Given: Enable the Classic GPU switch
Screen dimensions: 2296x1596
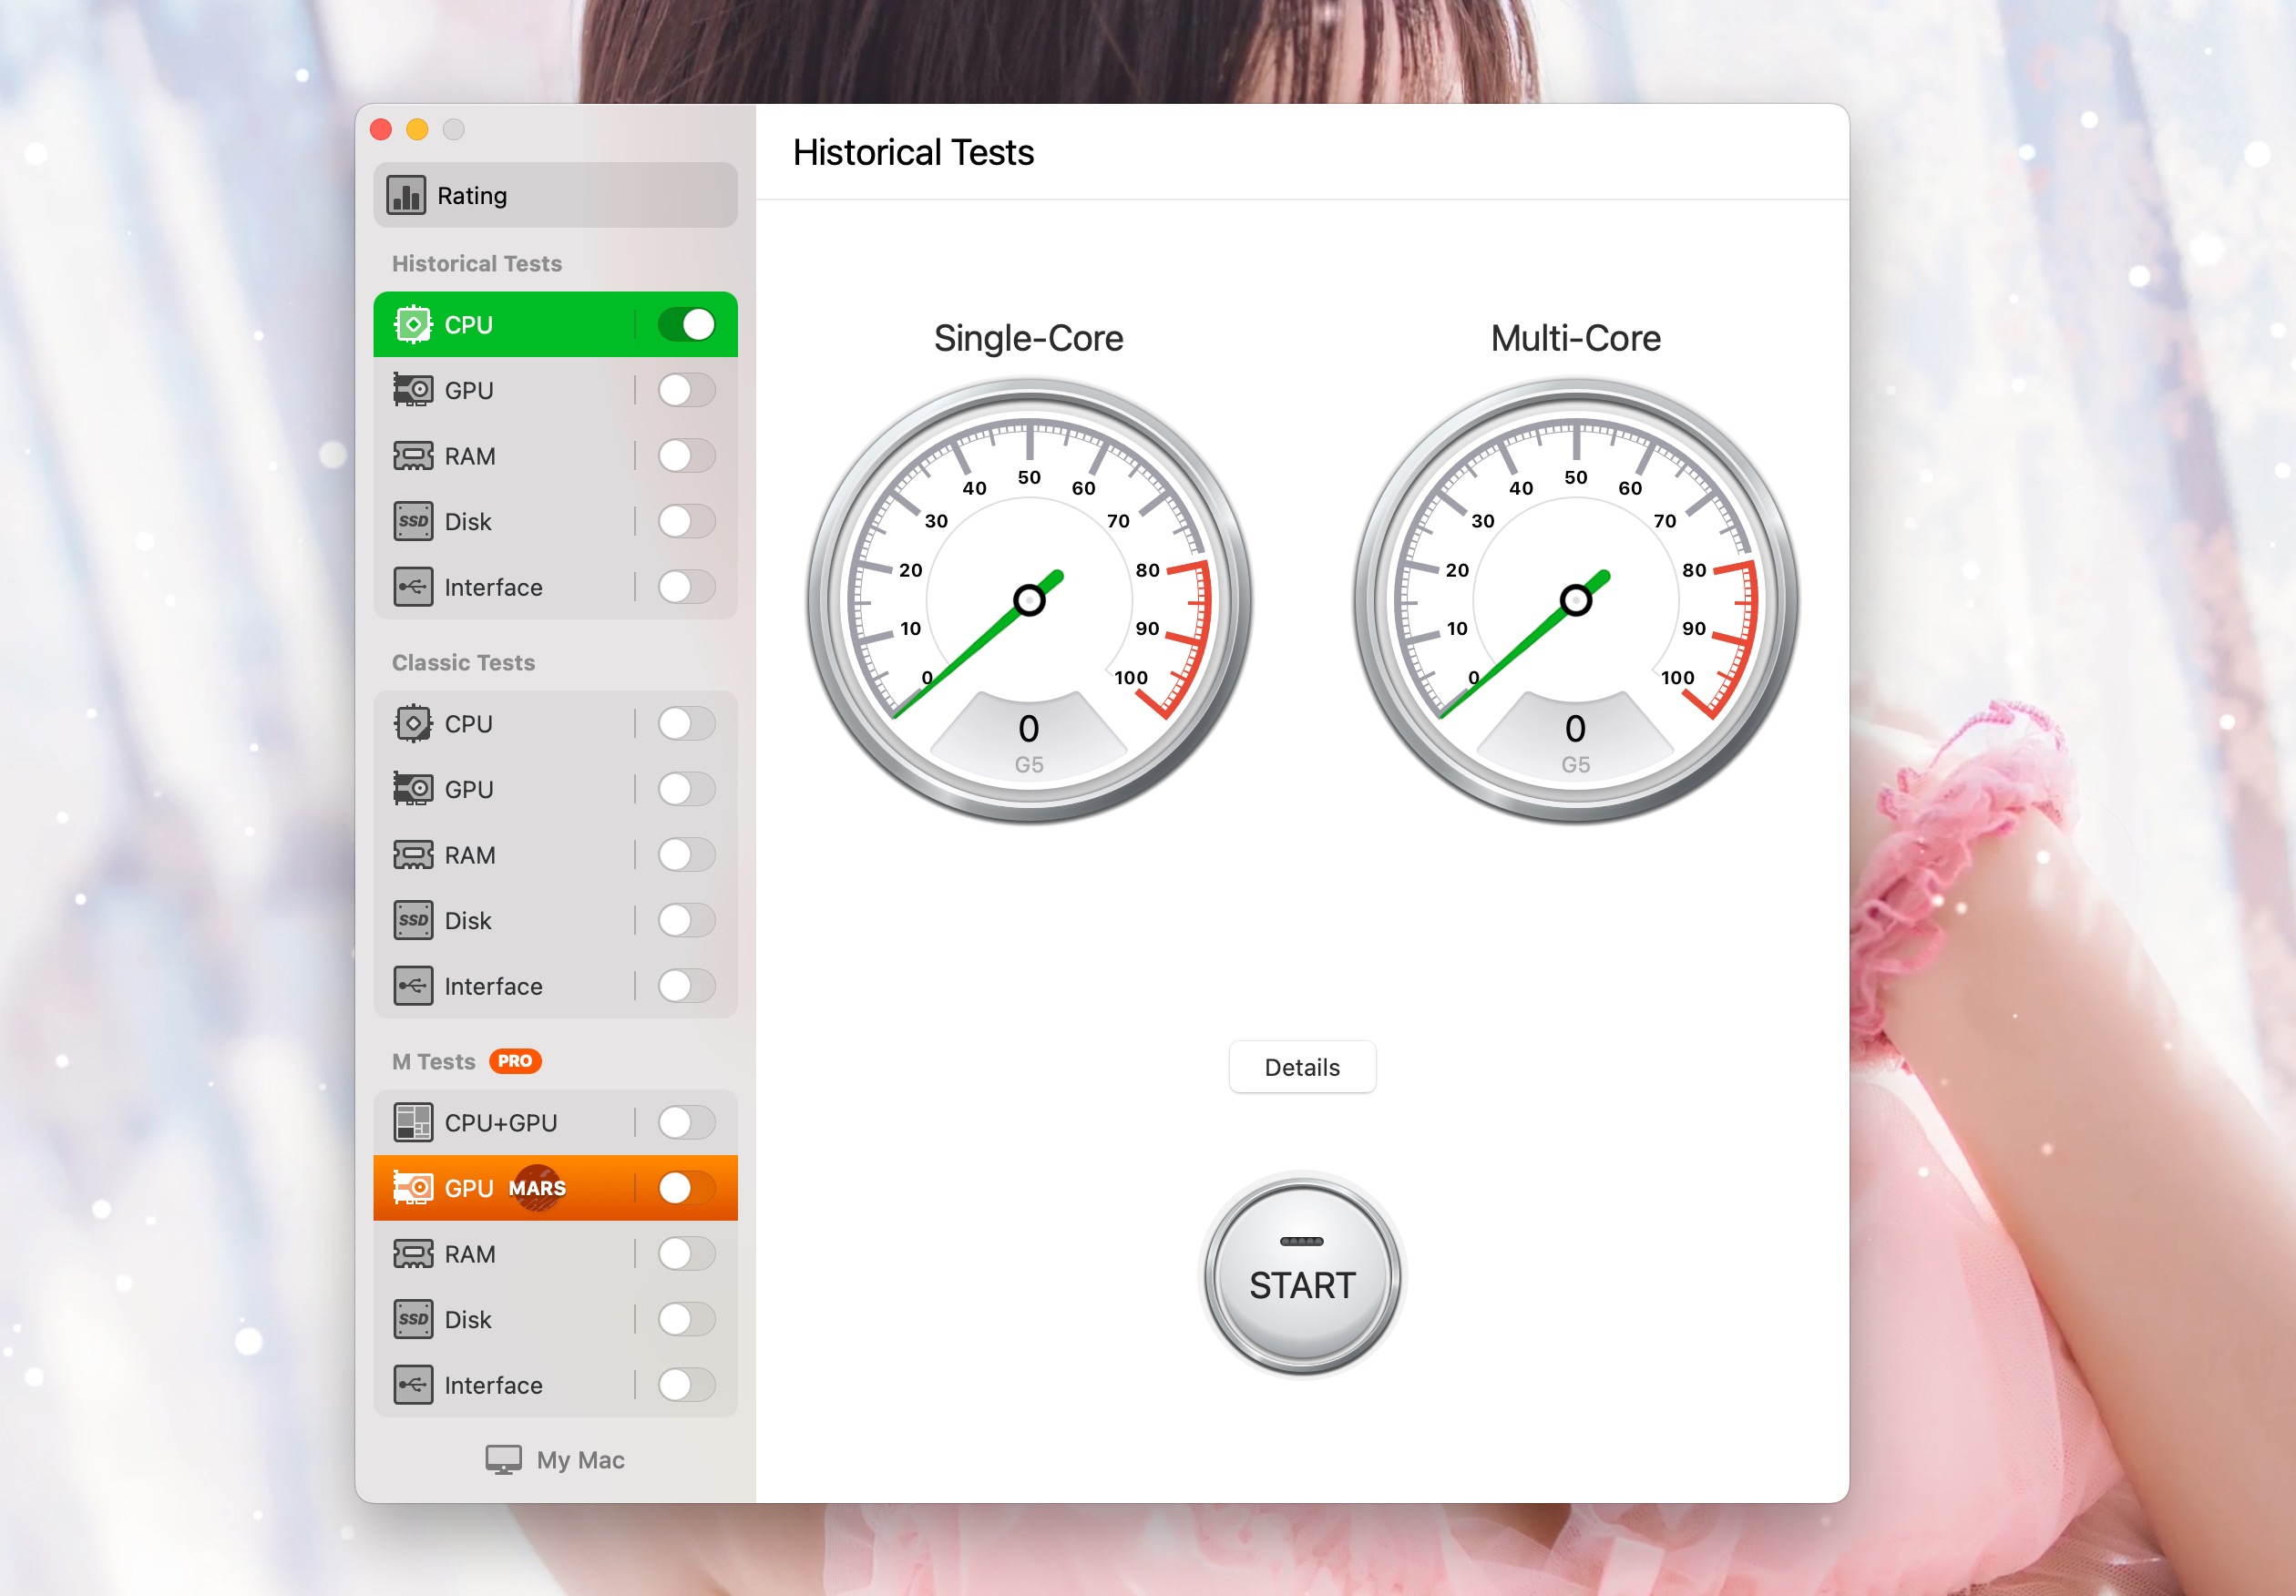Looking at the screenshot, I should (686, 789).
